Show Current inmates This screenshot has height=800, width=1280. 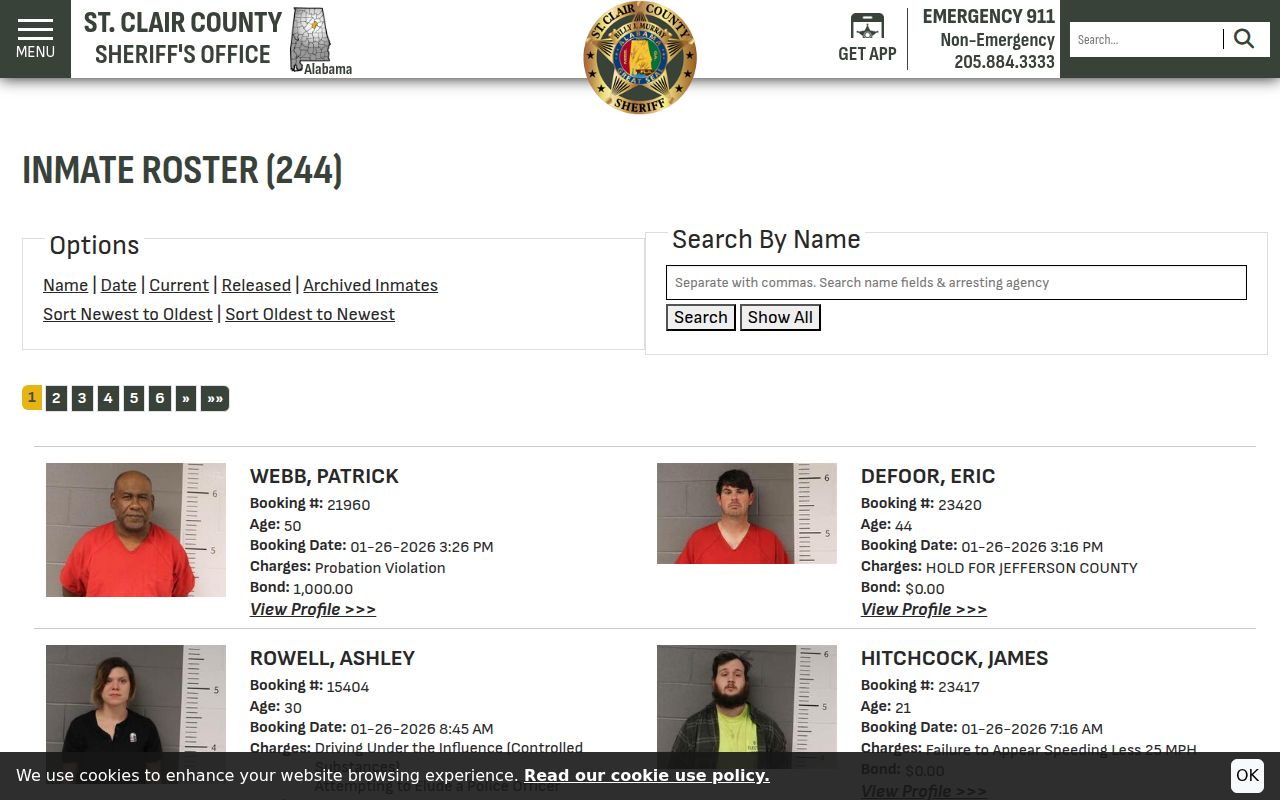click(x=179, y=285)
